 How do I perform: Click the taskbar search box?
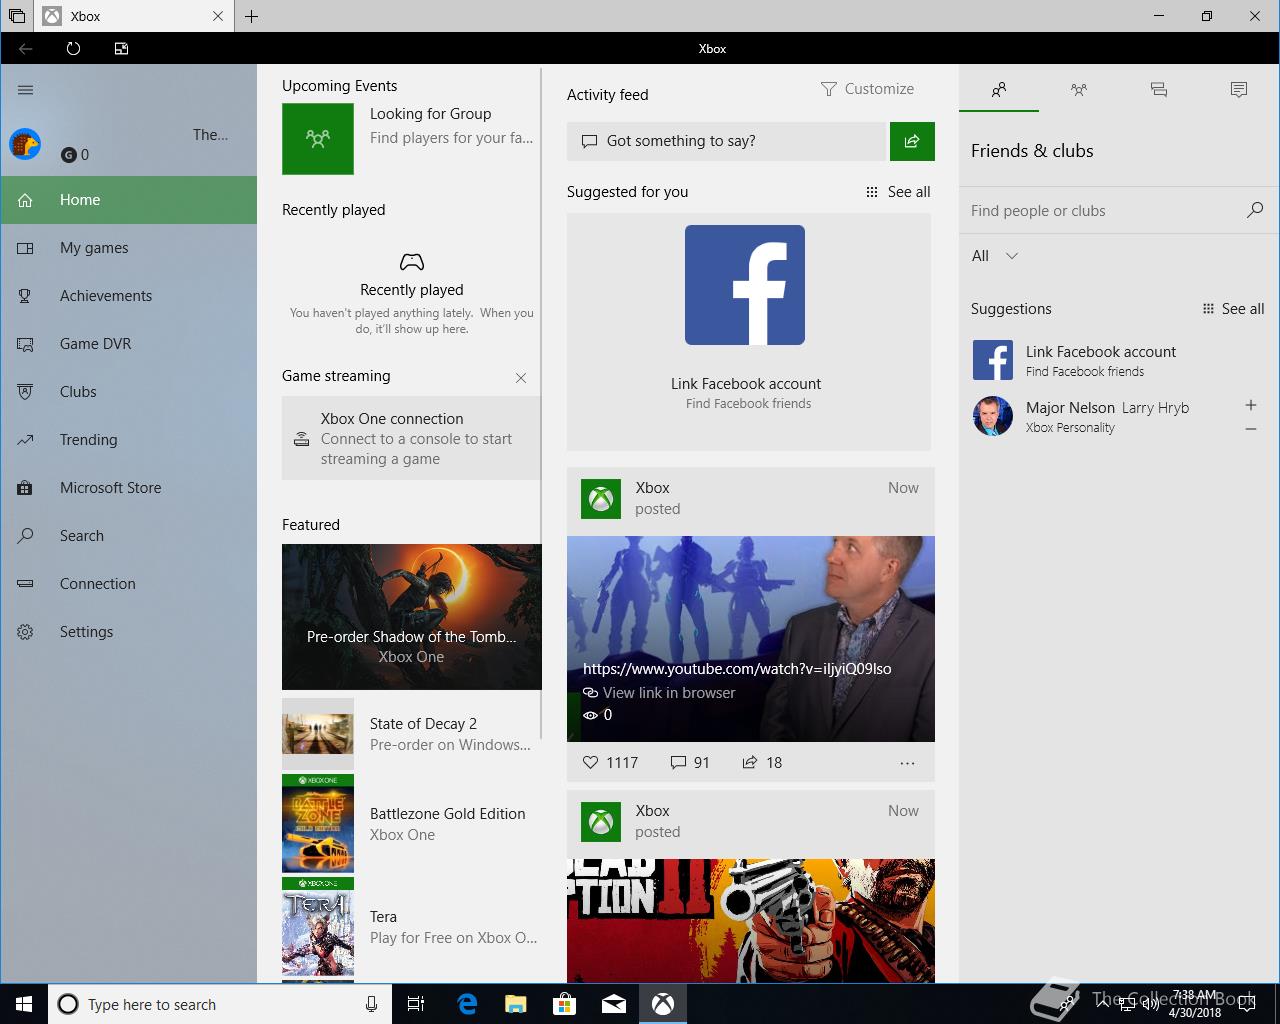pos(220,1004)
